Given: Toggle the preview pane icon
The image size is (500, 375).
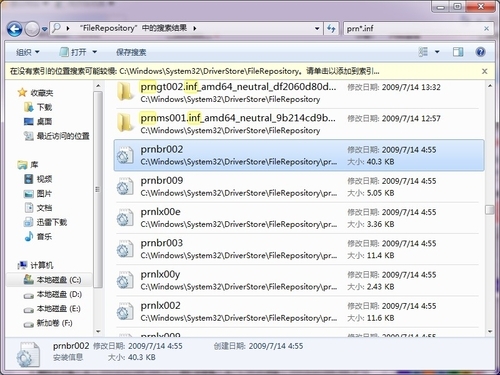Looking at the screenshot, I should click(x=458, y=52).
